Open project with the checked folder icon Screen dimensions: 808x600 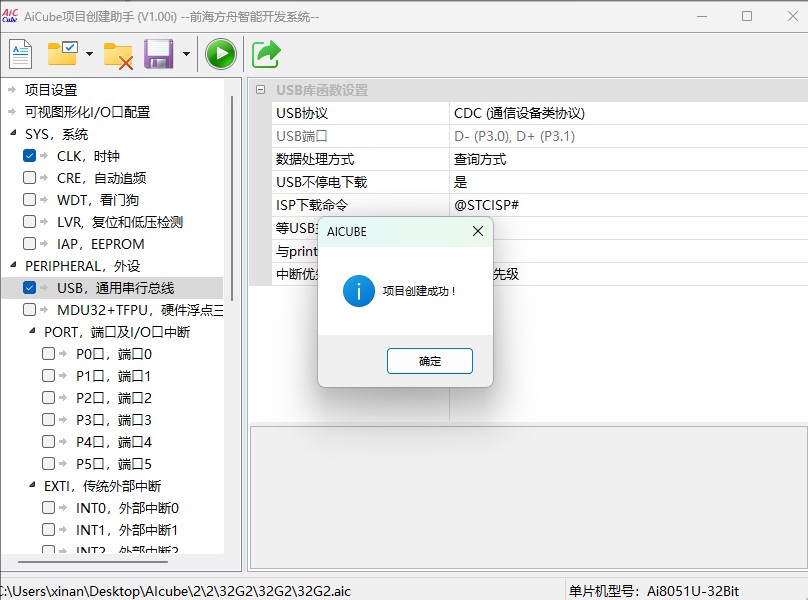[x=62, y=54]
